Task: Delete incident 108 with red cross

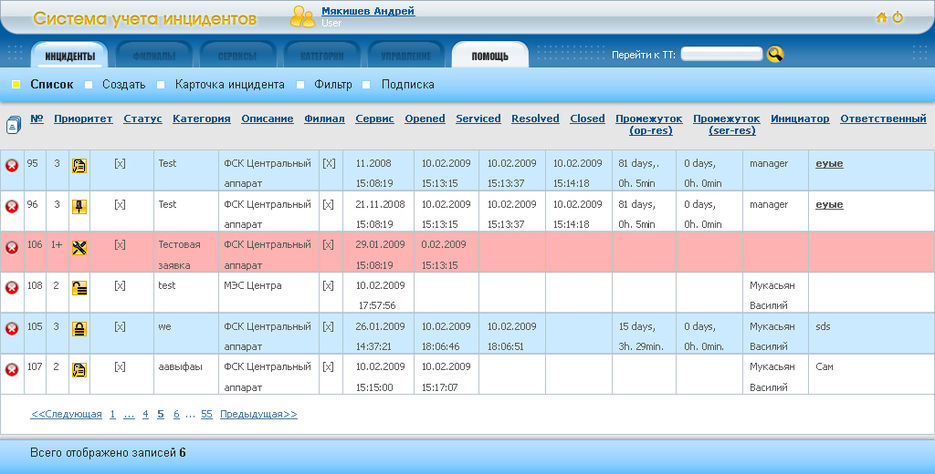Action: (x=11, y=288)
